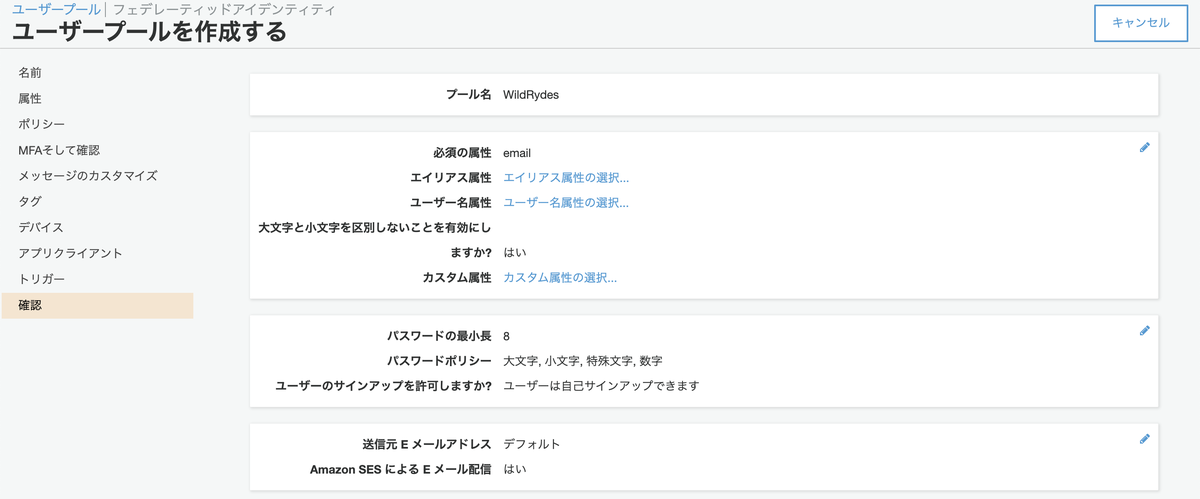Viewport: 1200px width, 499px height.
Task: Click the はい value for Amazon SES delivery
Action: pos(515,469)
